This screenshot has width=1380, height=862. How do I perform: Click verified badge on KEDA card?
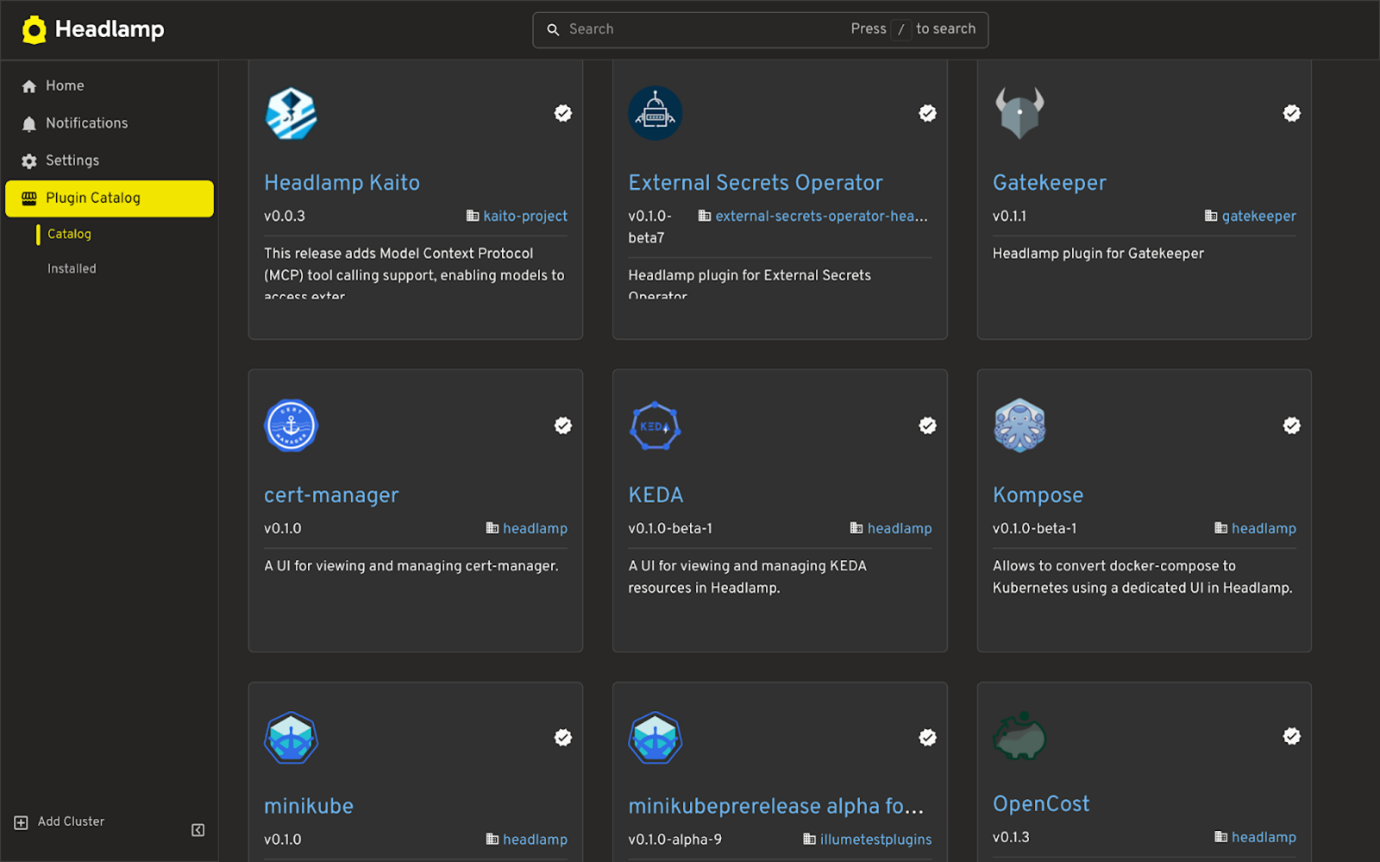928,426
